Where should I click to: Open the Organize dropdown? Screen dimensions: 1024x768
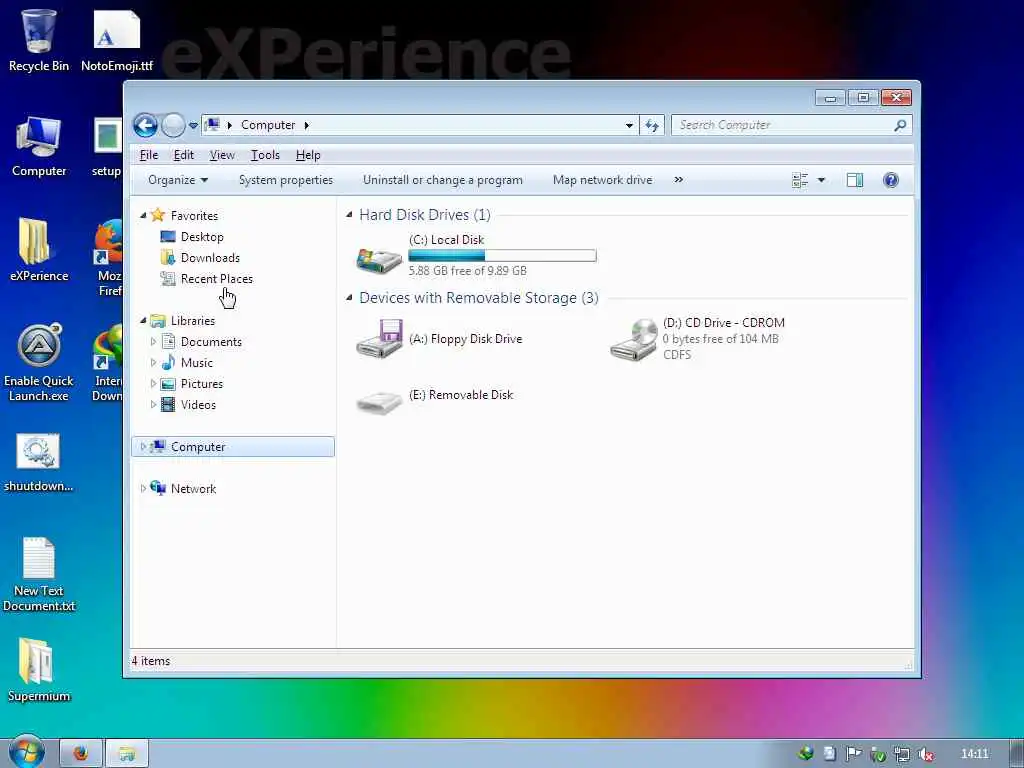178,180
